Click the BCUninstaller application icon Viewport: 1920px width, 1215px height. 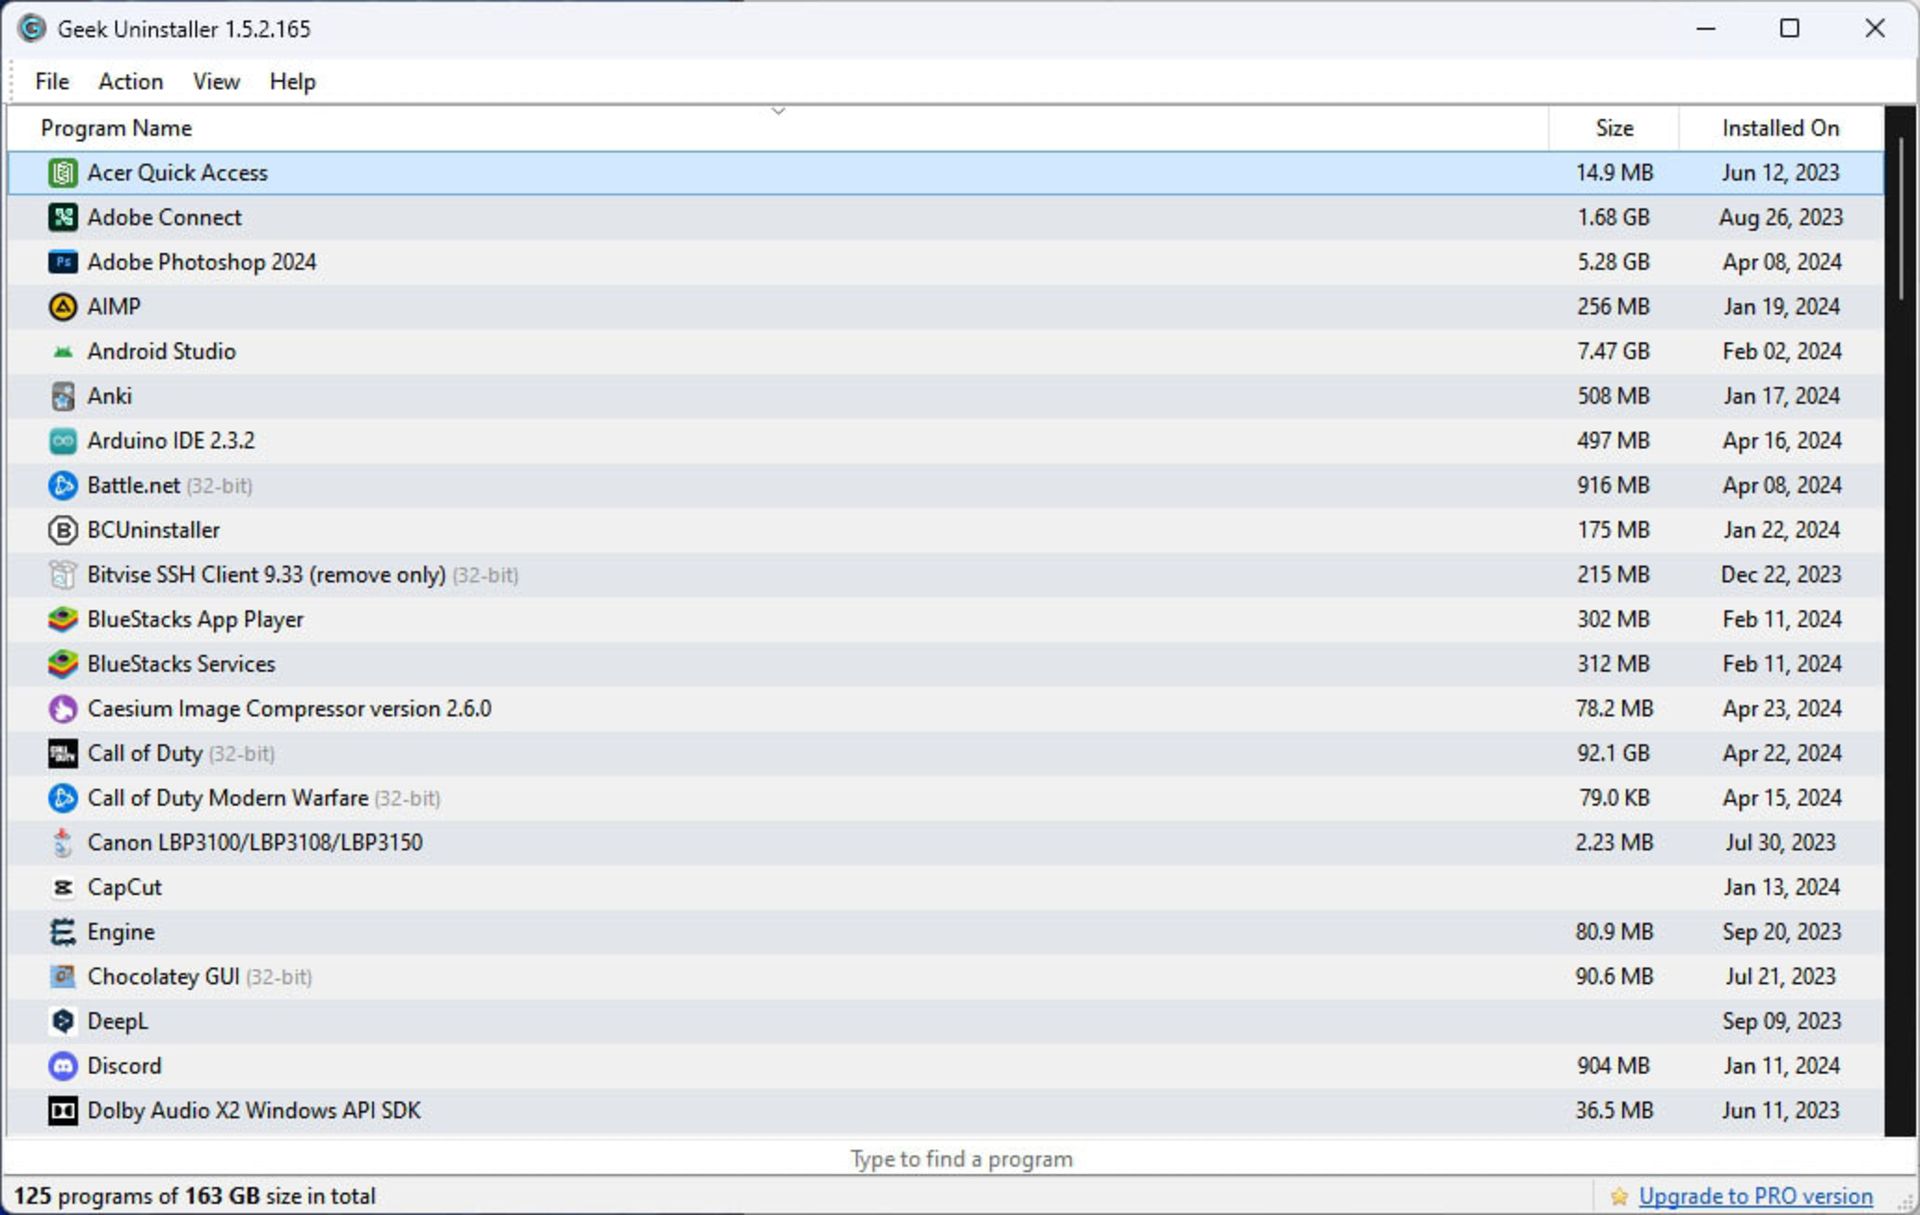(62, 529)
